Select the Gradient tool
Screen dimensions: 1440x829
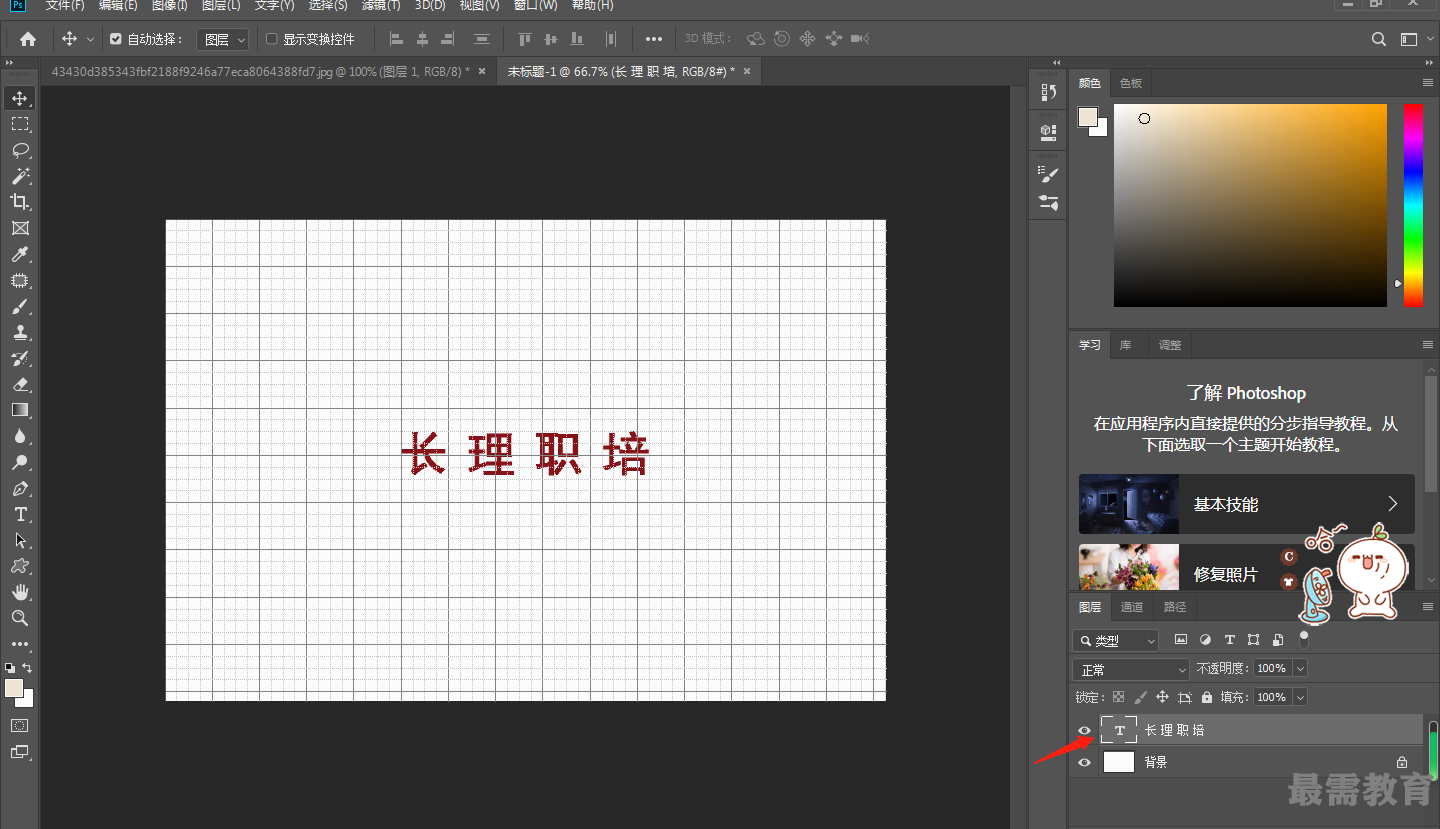[x=20, y=410]
